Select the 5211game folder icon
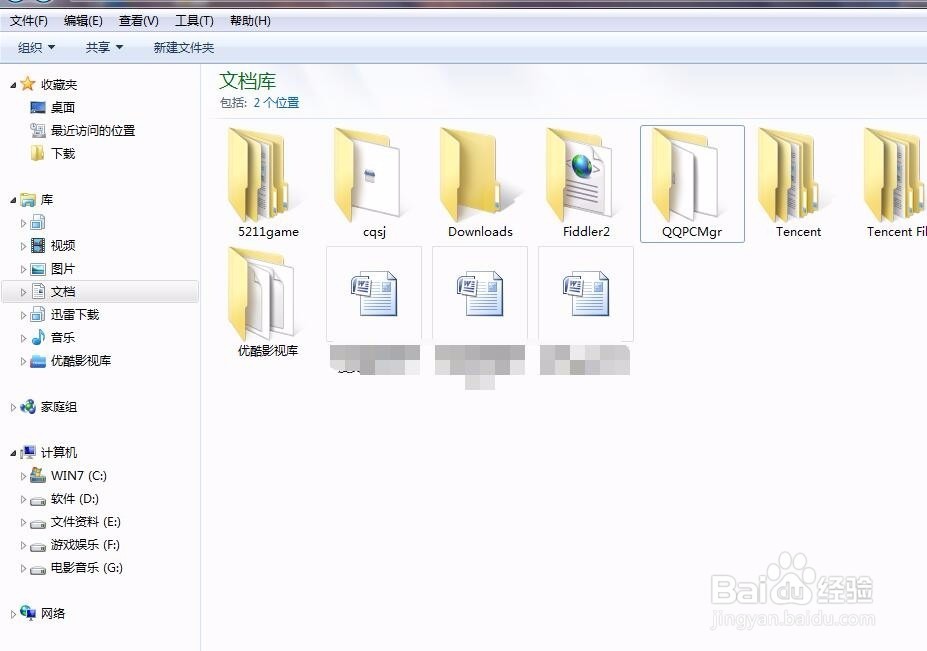927x651 pixels. point(260,174)
